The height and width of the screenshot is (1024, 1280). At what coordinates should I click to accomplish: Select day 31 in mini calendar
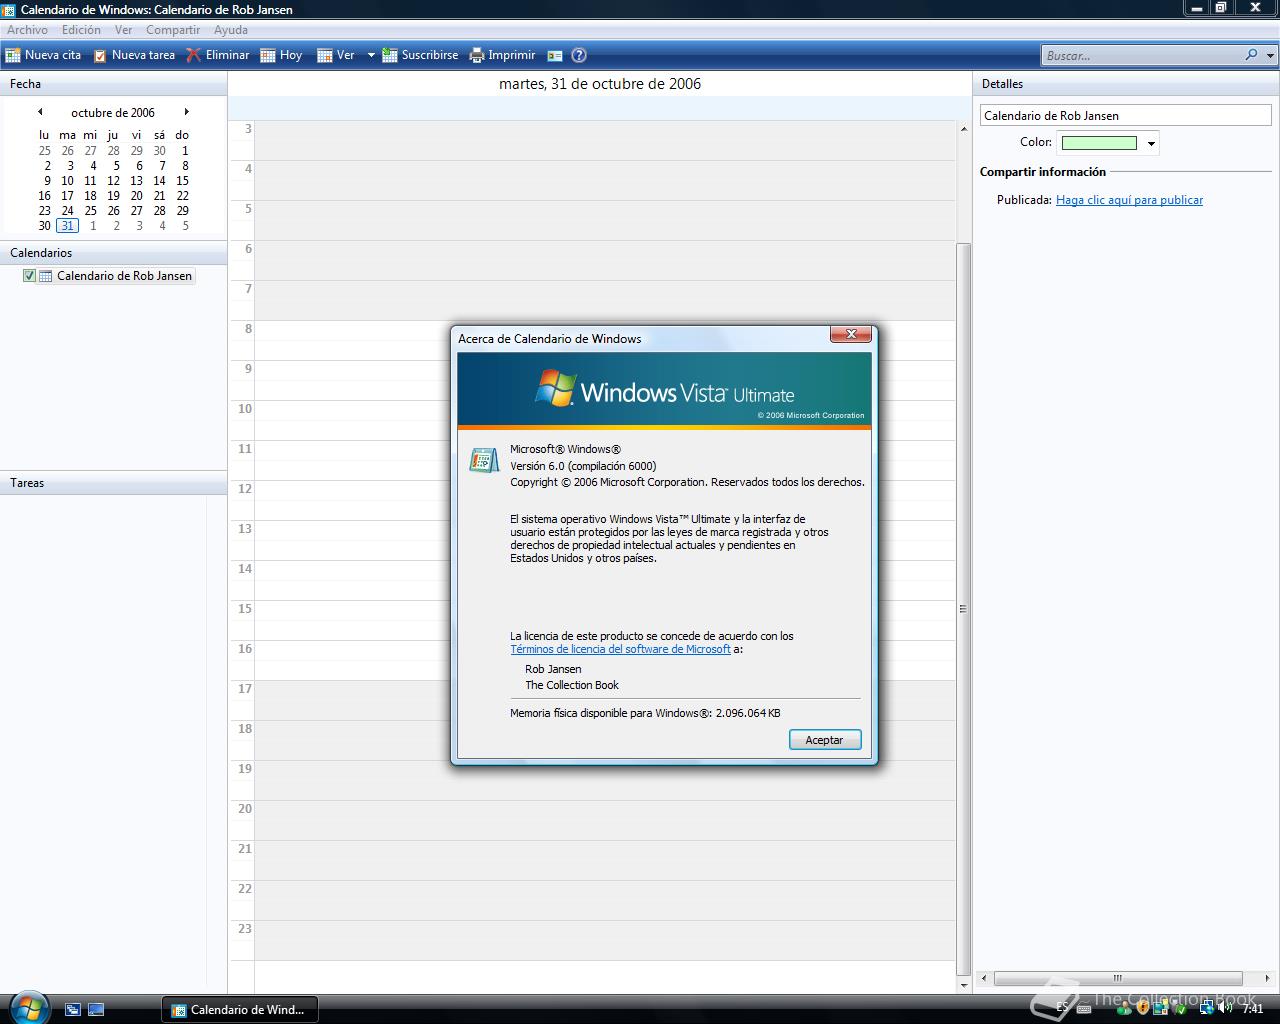pos(67,226)
